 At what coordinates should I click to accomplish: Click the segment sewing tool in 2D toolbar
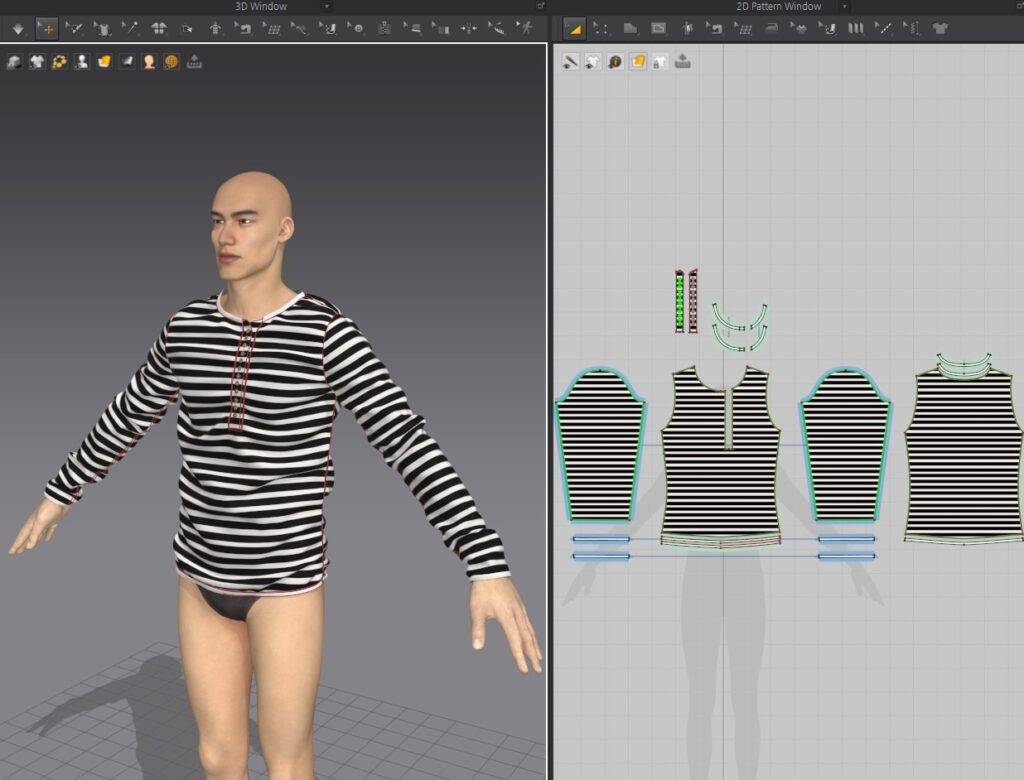click(713, 28)
